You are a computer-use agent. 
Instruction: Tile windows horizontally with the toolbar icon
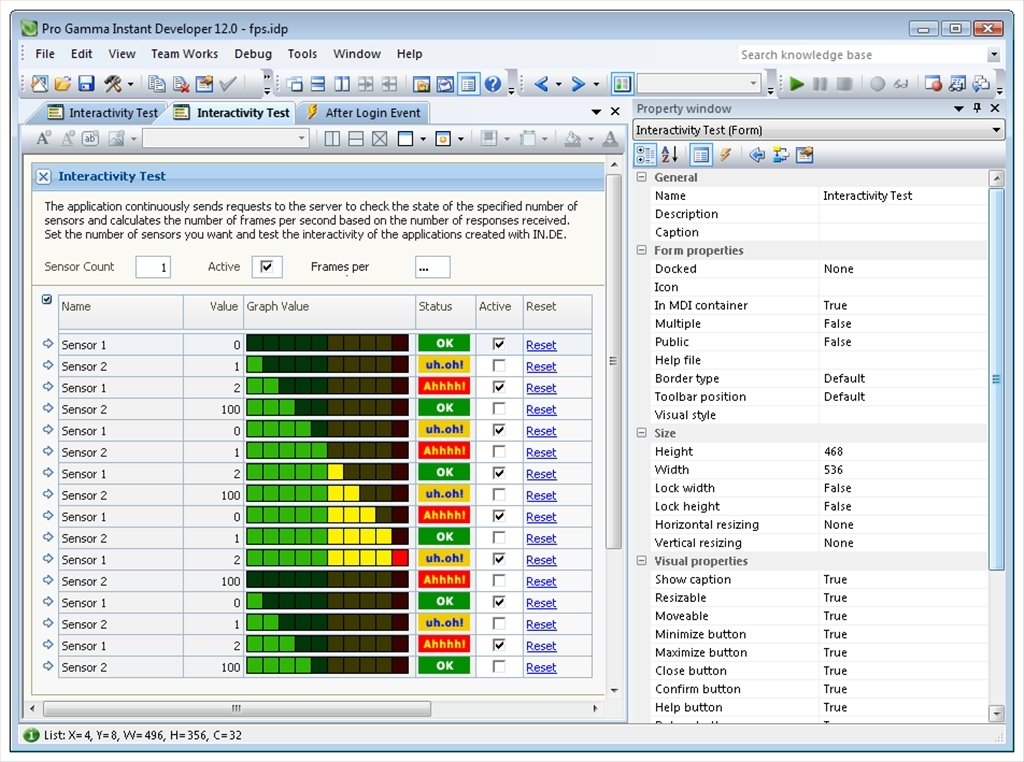[x=318, y=84]
